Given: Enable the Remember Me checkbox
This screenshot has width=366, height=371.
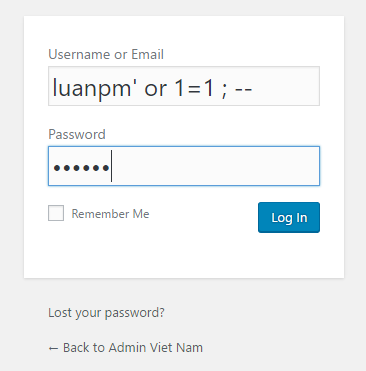Looking at the screenshot, I should click(x=56, y=213).
